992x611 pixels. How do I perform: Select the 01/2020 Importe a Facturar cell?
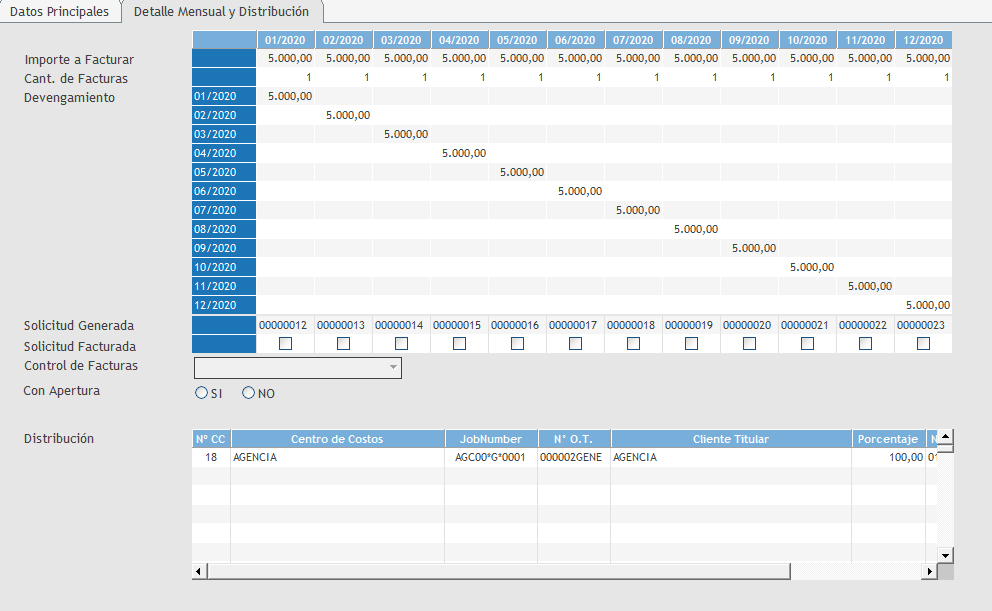pos(286,59)
